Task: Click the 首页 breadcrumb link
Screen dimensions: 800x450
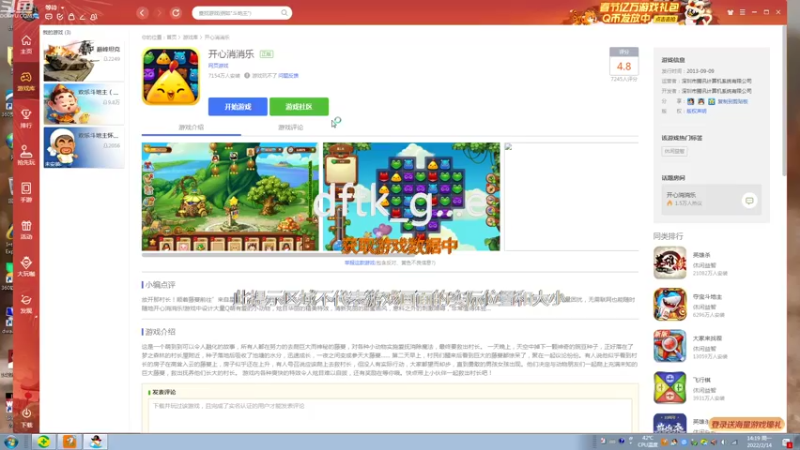Action: coord(171,37)
